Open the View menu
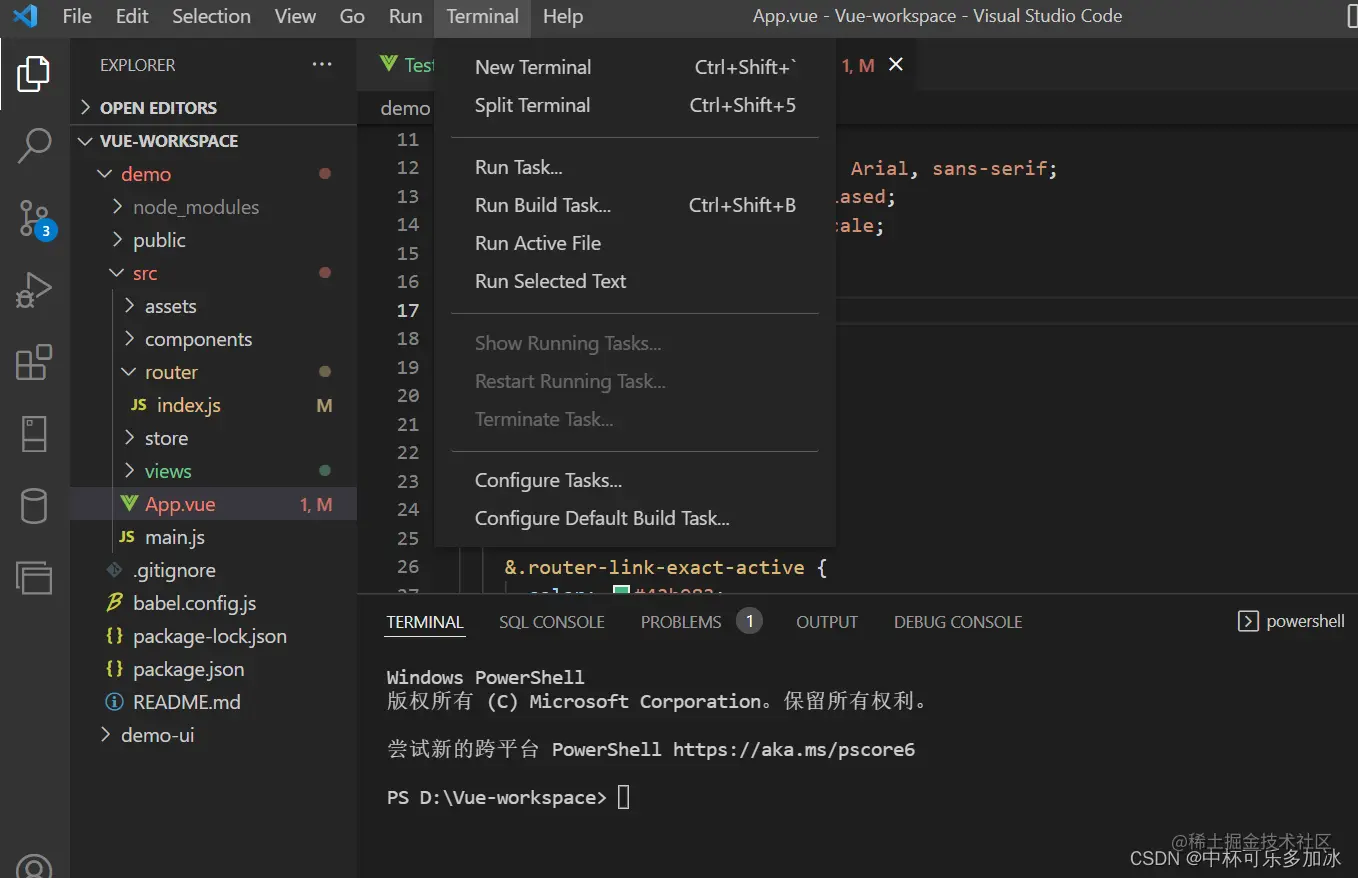Image resolution: width=1358 pixels, height=878 pixels. click(x=295, y=16)
